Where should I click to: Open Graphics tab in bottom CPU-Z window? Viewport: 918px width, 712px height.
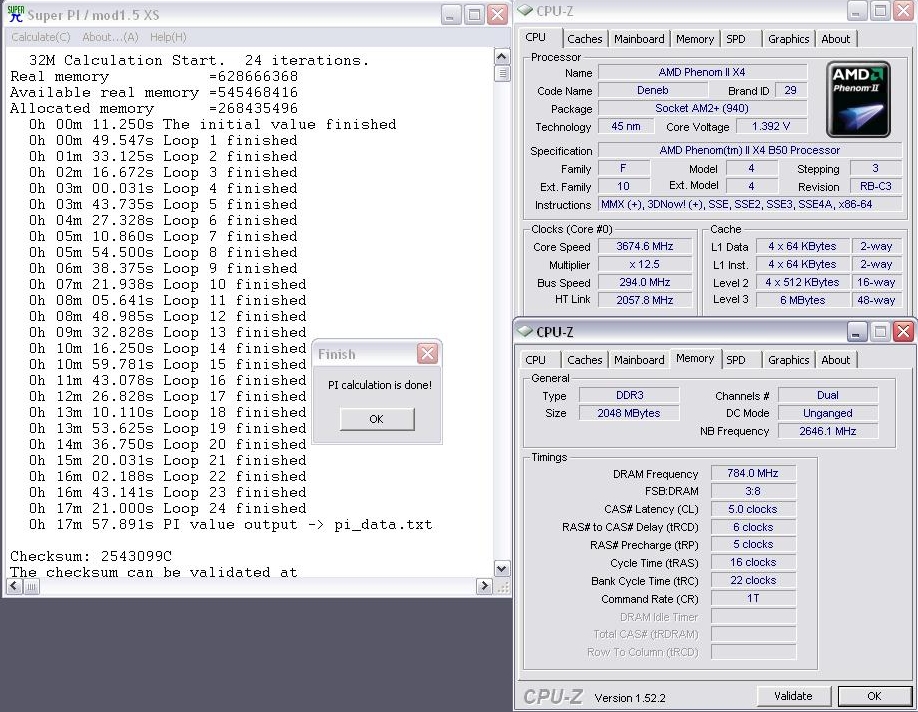[x=788, y=360]
